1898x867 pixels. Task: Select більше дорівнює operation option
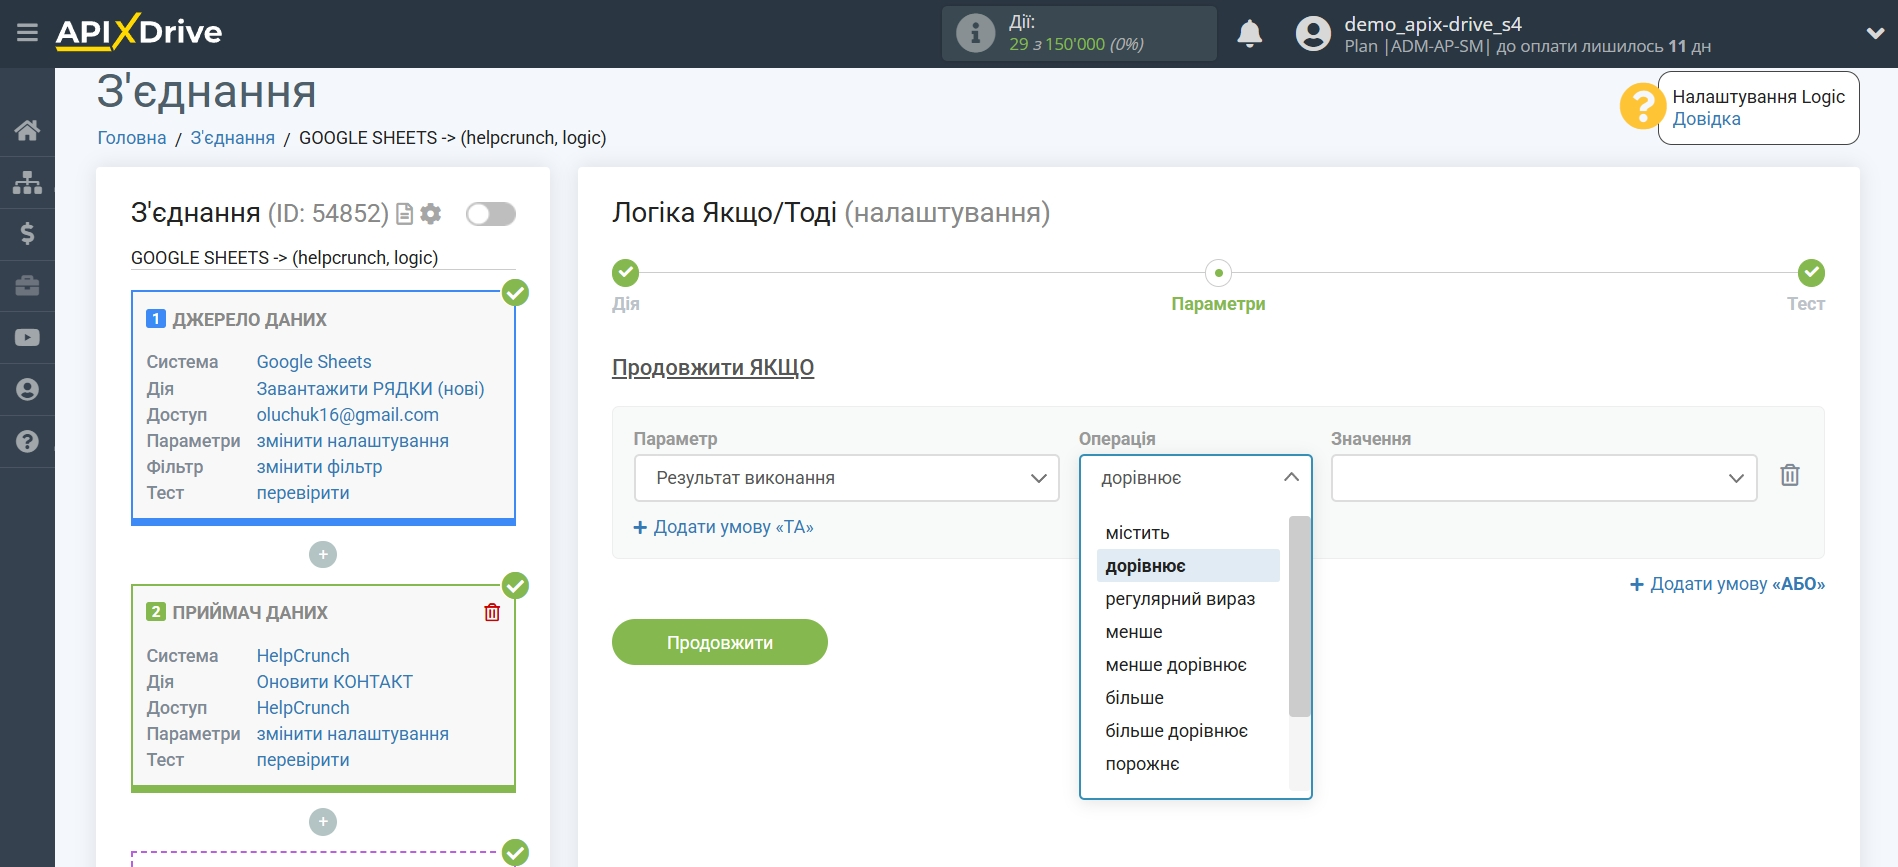(1187, 731)
